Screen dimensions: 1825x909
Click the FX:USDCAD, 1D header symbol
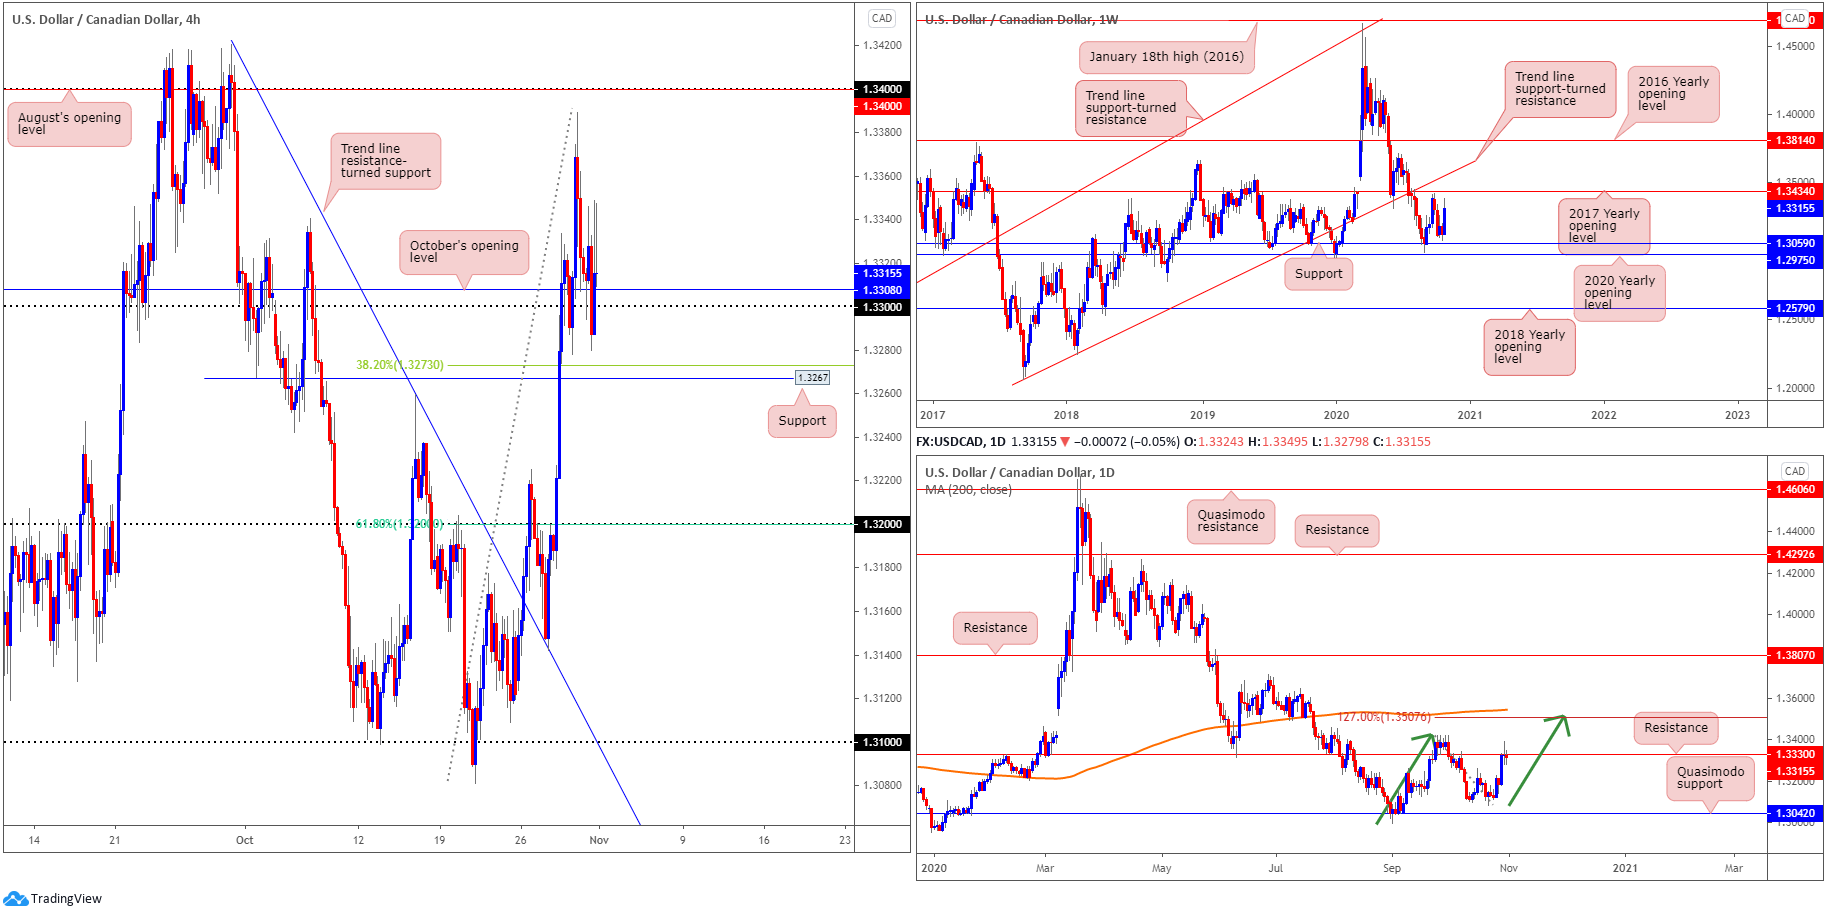[961, 441]
